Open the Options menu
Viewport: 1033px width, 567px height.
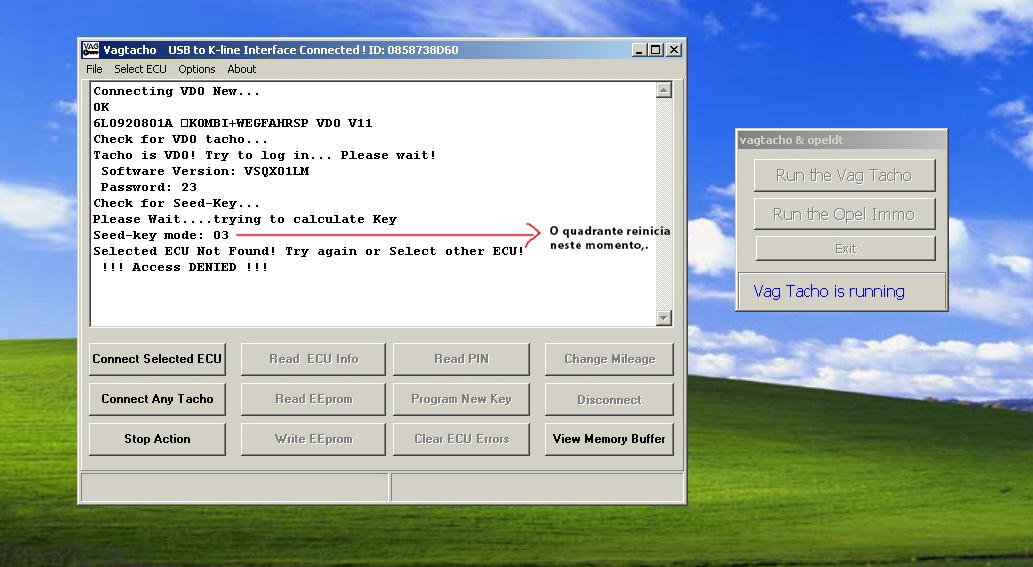click(196, 69)
